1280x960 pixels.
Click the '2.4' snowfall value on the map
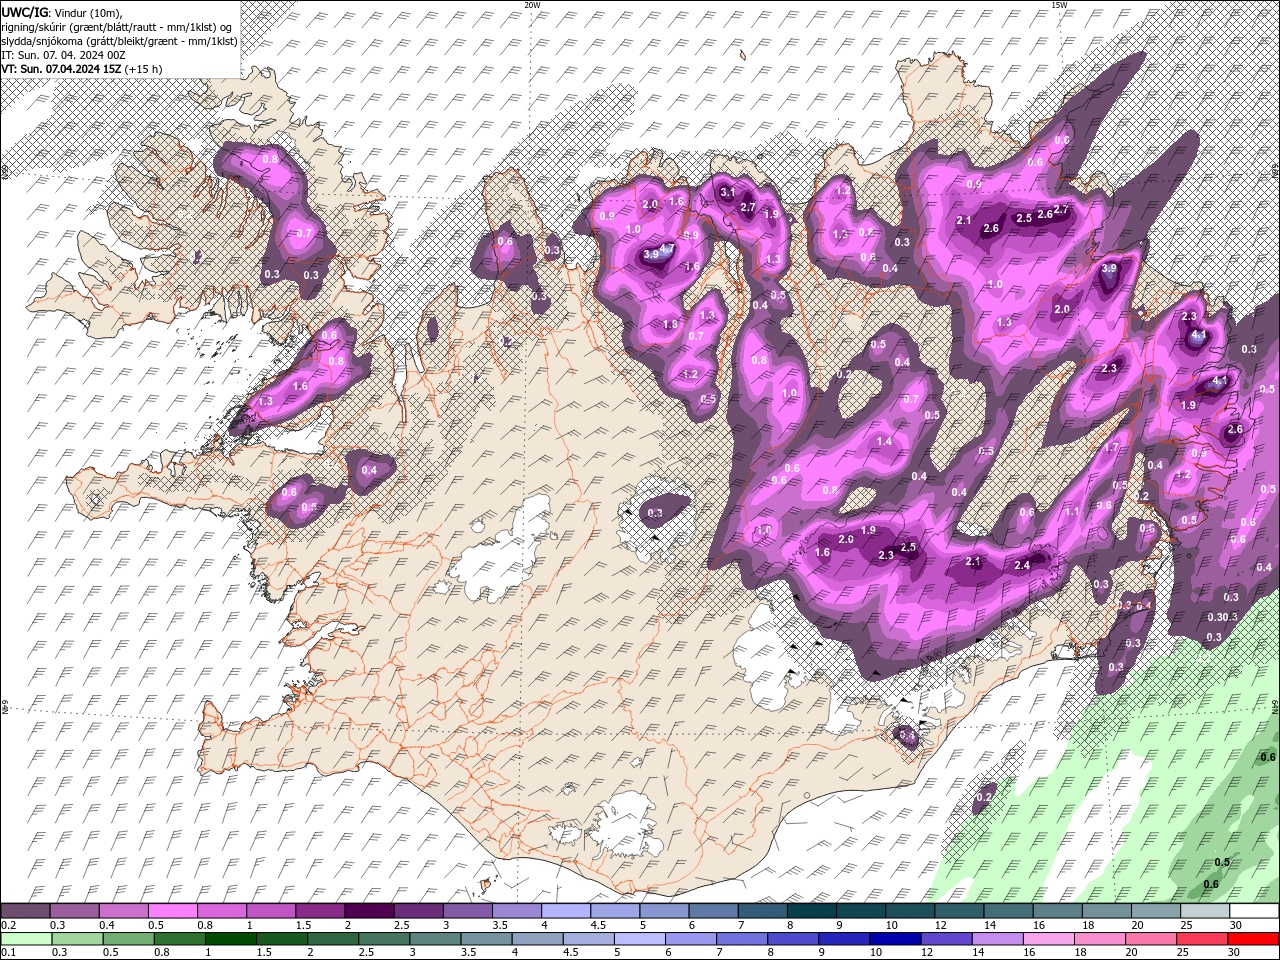(1022, 565)
